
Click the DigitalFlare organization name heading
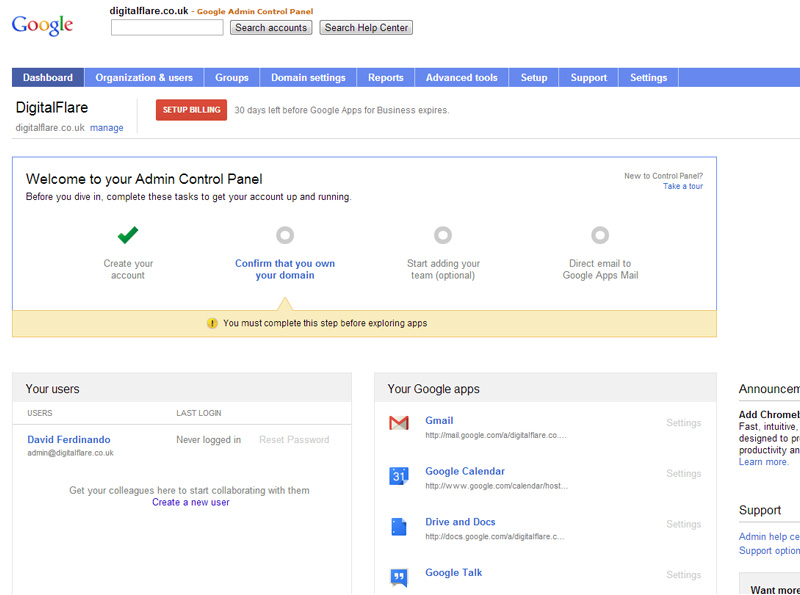click(52, 107)
